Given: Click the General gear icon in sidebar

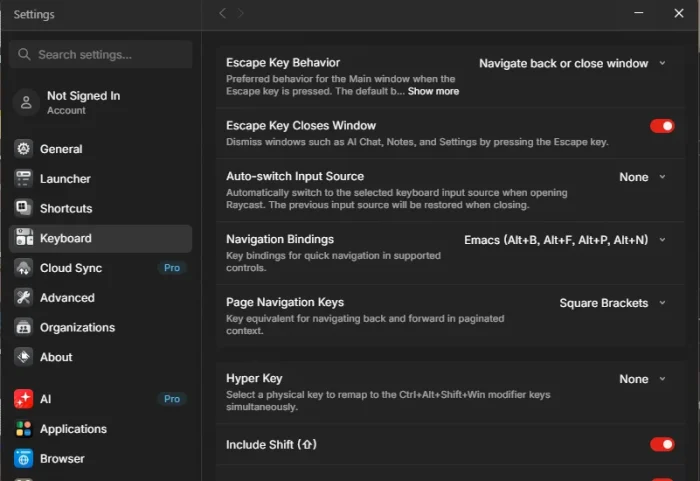Looking at the screenshot, I should pos(23,149).
